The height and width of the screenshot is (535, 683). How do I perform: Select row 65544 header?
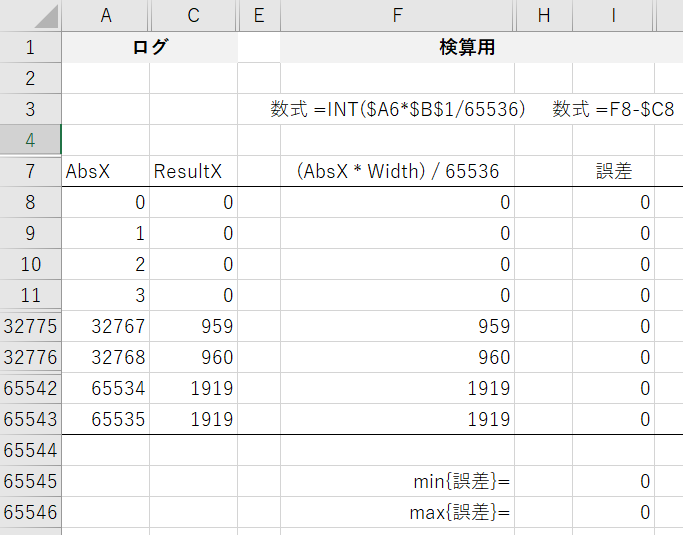pyautogui.click(x=30, y=450)
